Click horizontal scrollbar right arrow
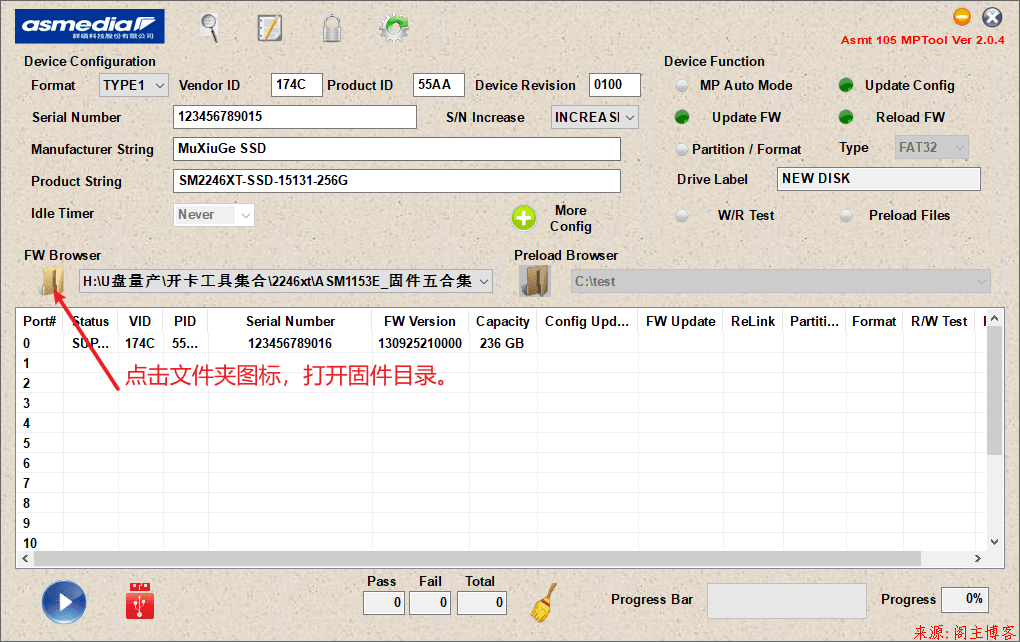 pyautogui.click(x=978, y=558)
